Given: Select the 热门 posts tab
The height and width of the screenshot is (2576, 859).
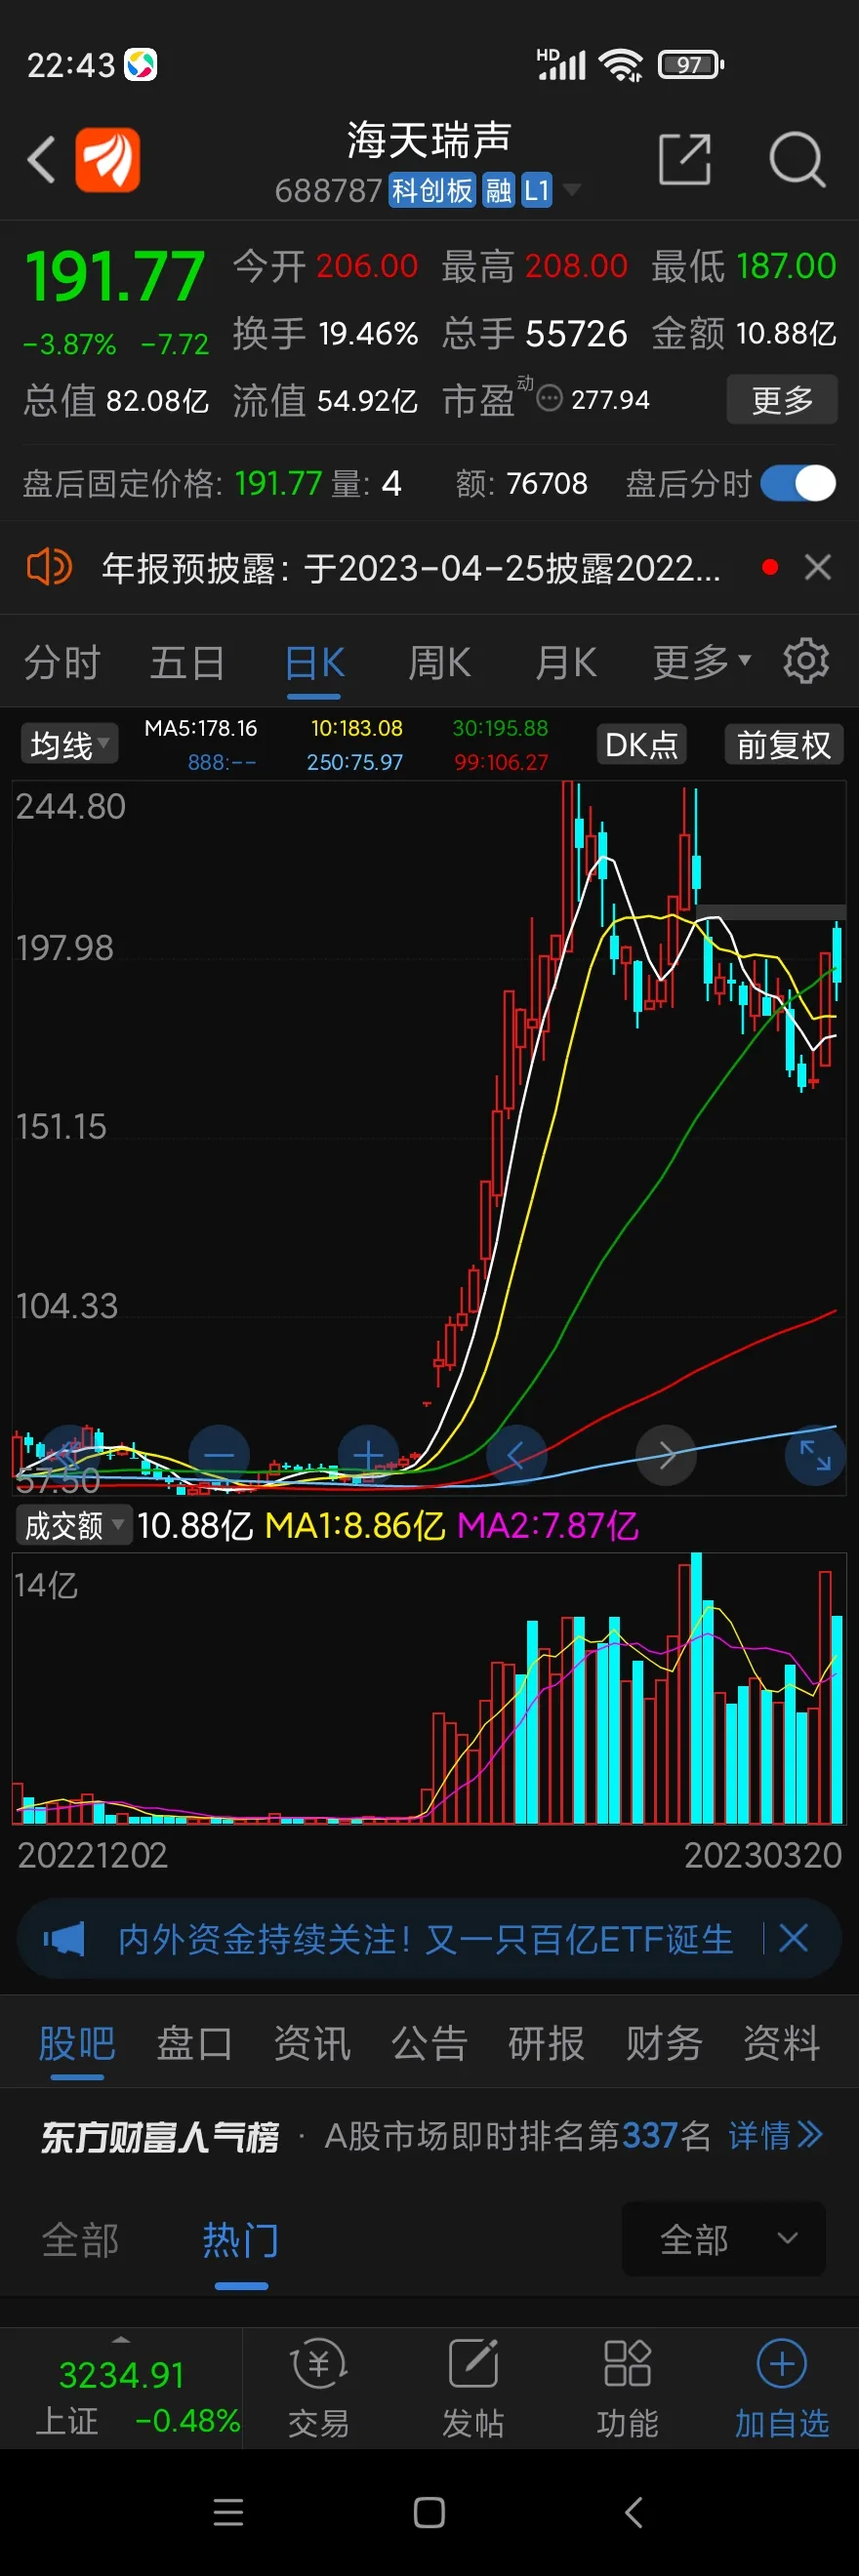Looking at the screenshot, I should pos(240,2241).
